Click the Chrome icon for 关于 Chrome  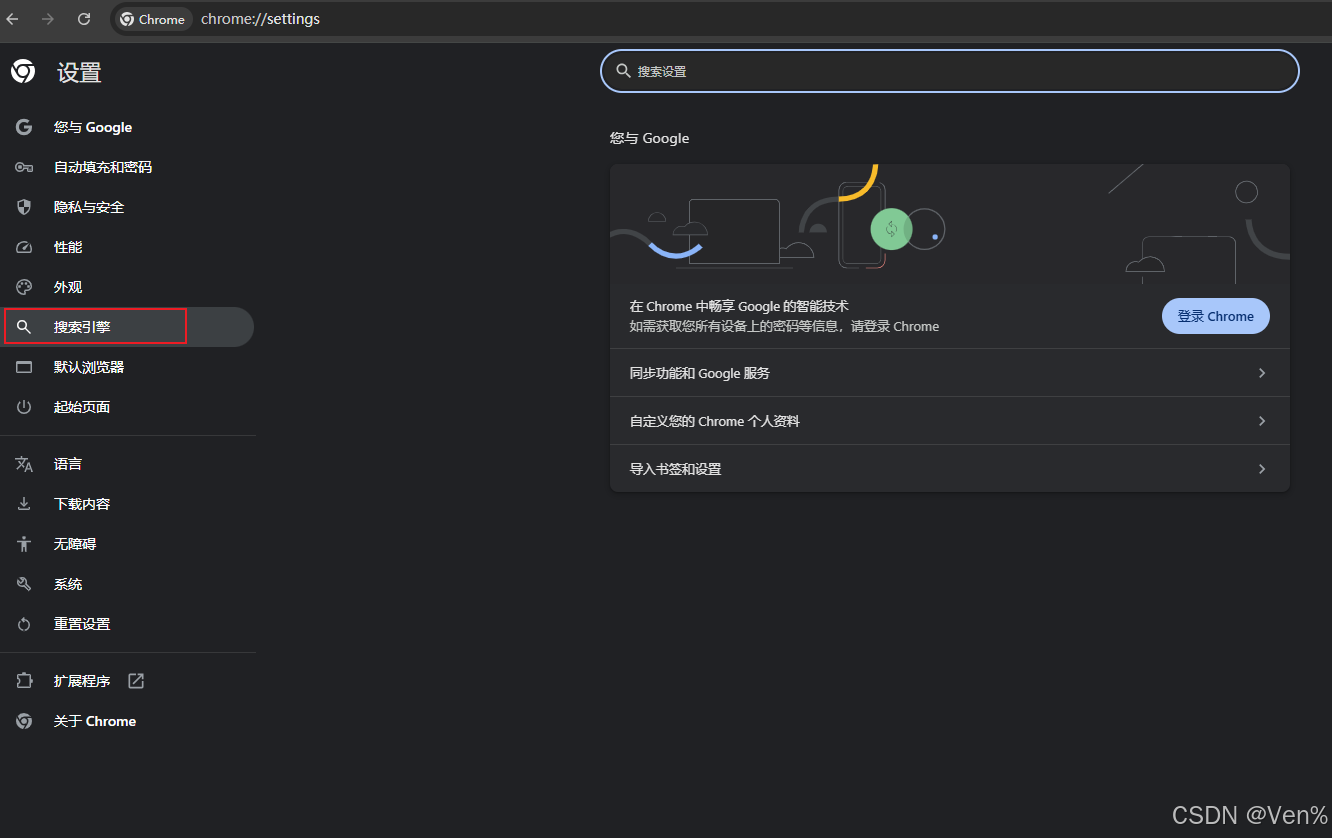24,721
